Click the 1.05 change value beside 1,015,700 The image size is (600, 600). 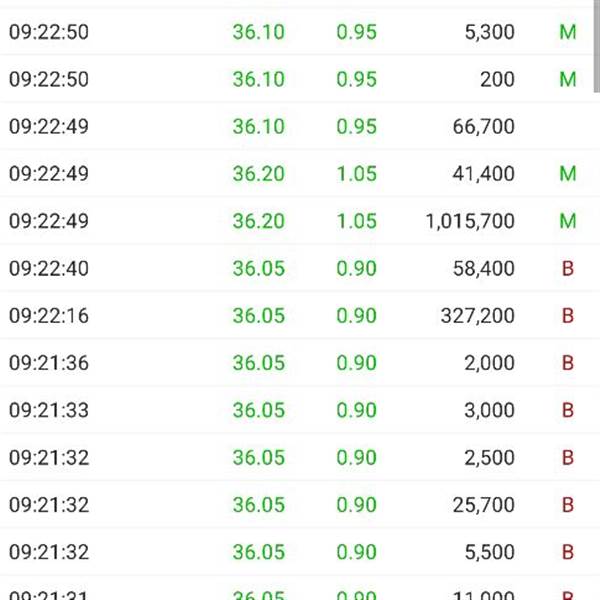coord(357,221)
